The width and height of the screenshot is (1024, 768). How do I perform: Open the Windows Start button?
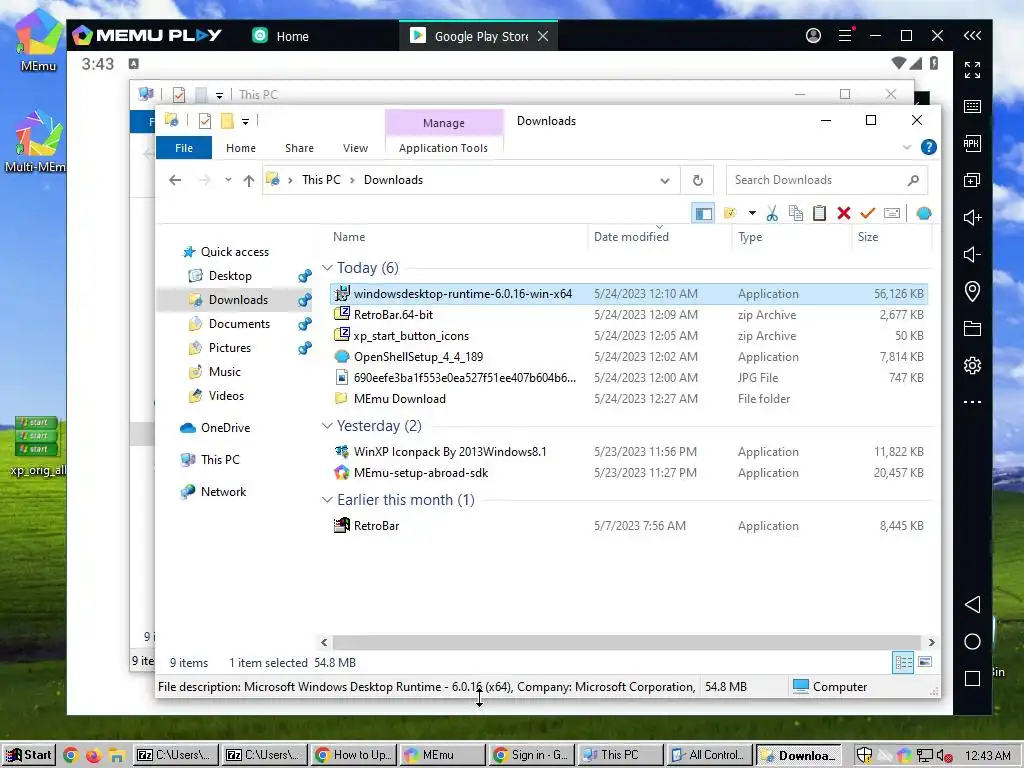point(28,755)
